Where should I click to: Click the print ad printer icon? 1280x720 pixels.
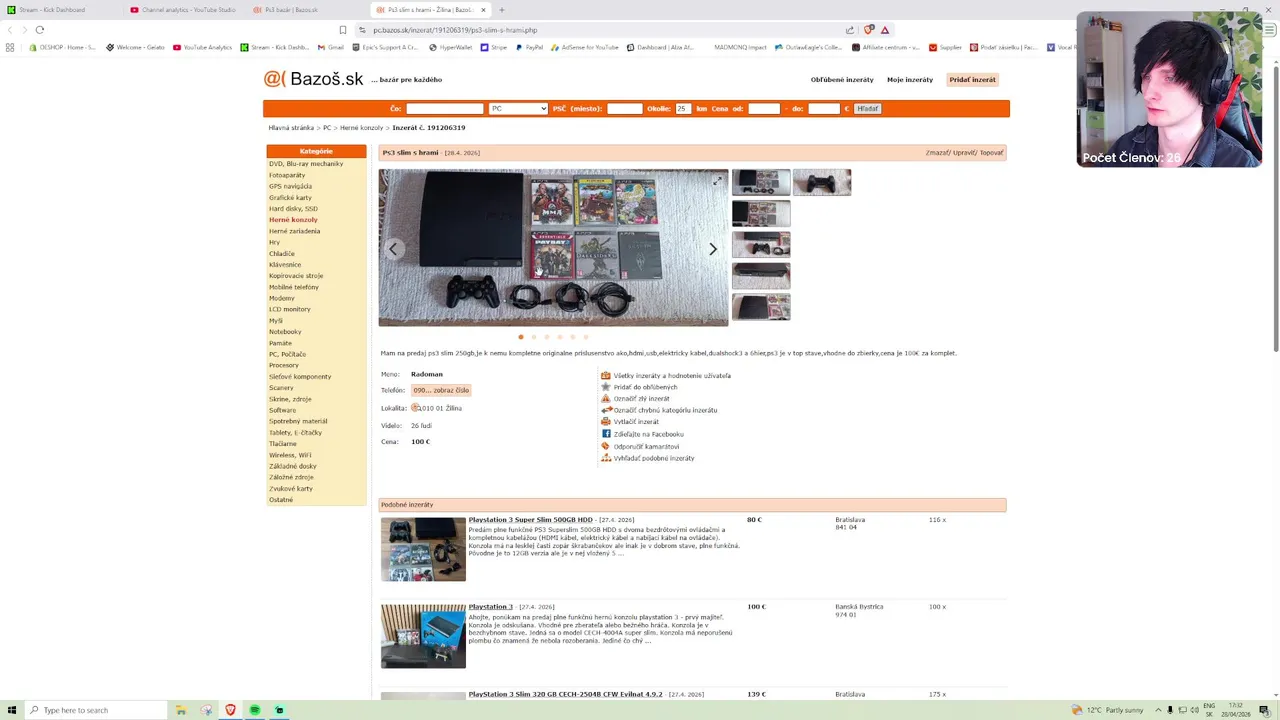tap(606, 422)
